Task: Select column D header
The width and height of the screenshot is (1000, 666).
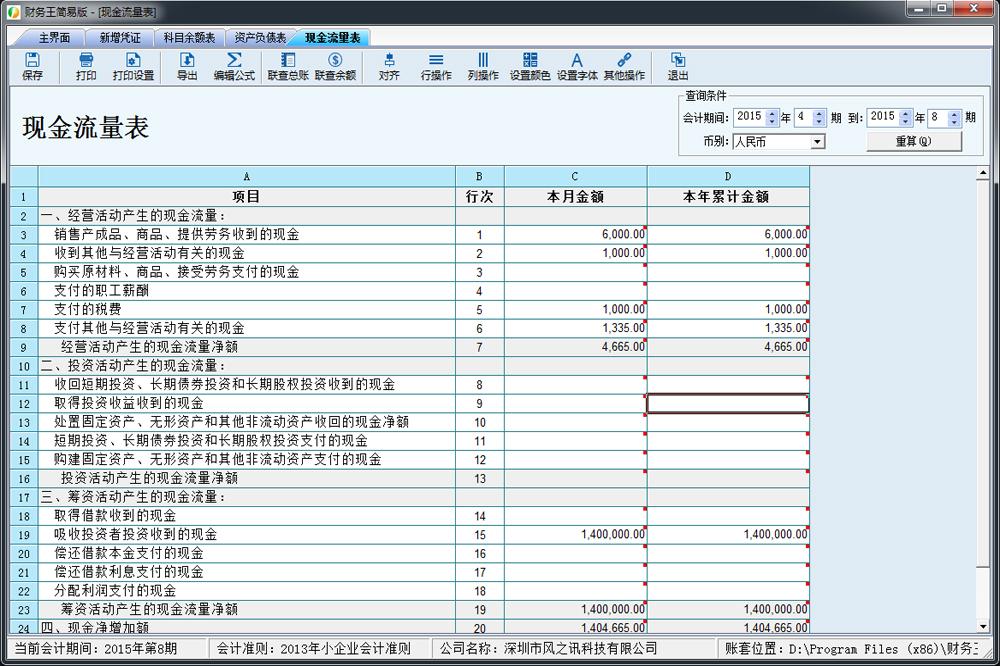Action: (x=728, y=177)
